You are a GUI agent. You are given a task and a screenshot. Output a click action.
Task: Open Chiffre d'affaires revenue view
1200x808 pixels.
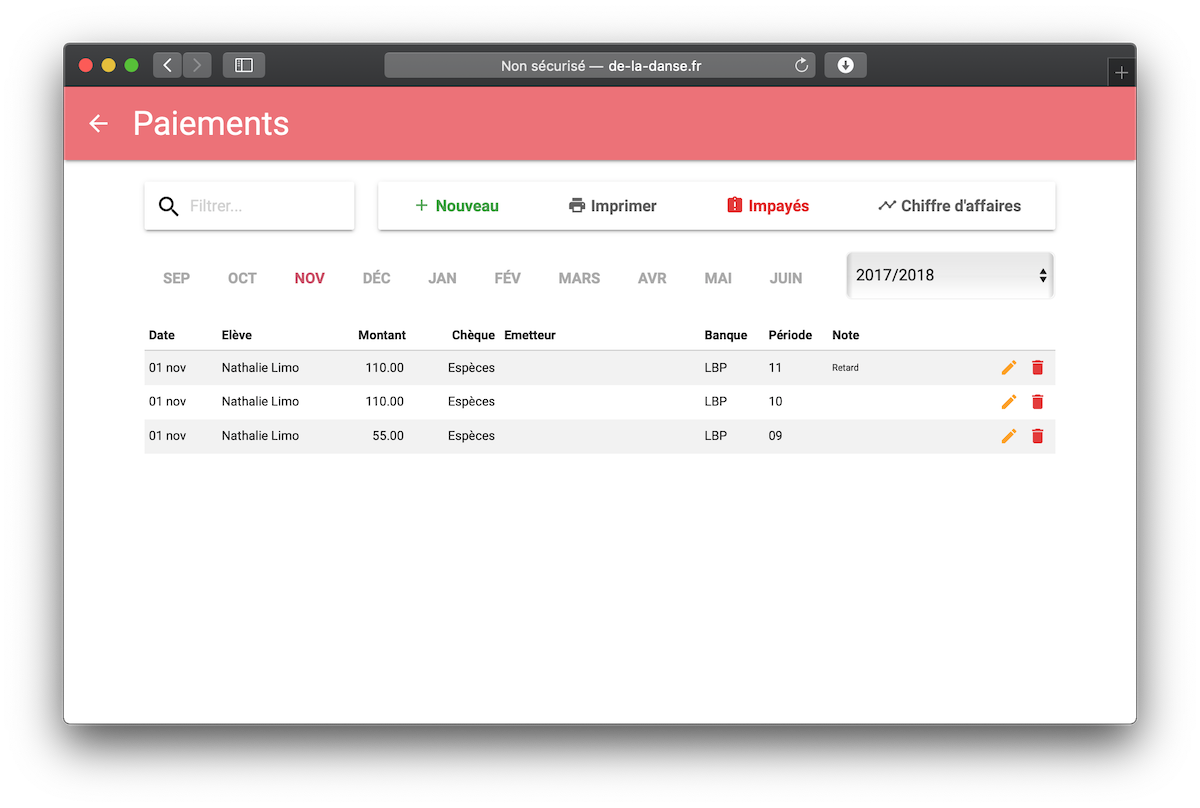[x=949, y=206]
